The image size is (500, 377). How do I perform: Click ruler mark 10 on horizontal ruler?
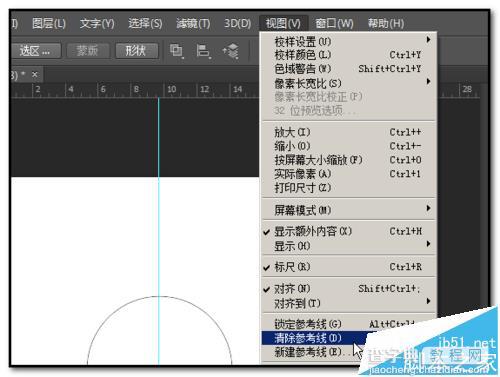tap(172, 89)
